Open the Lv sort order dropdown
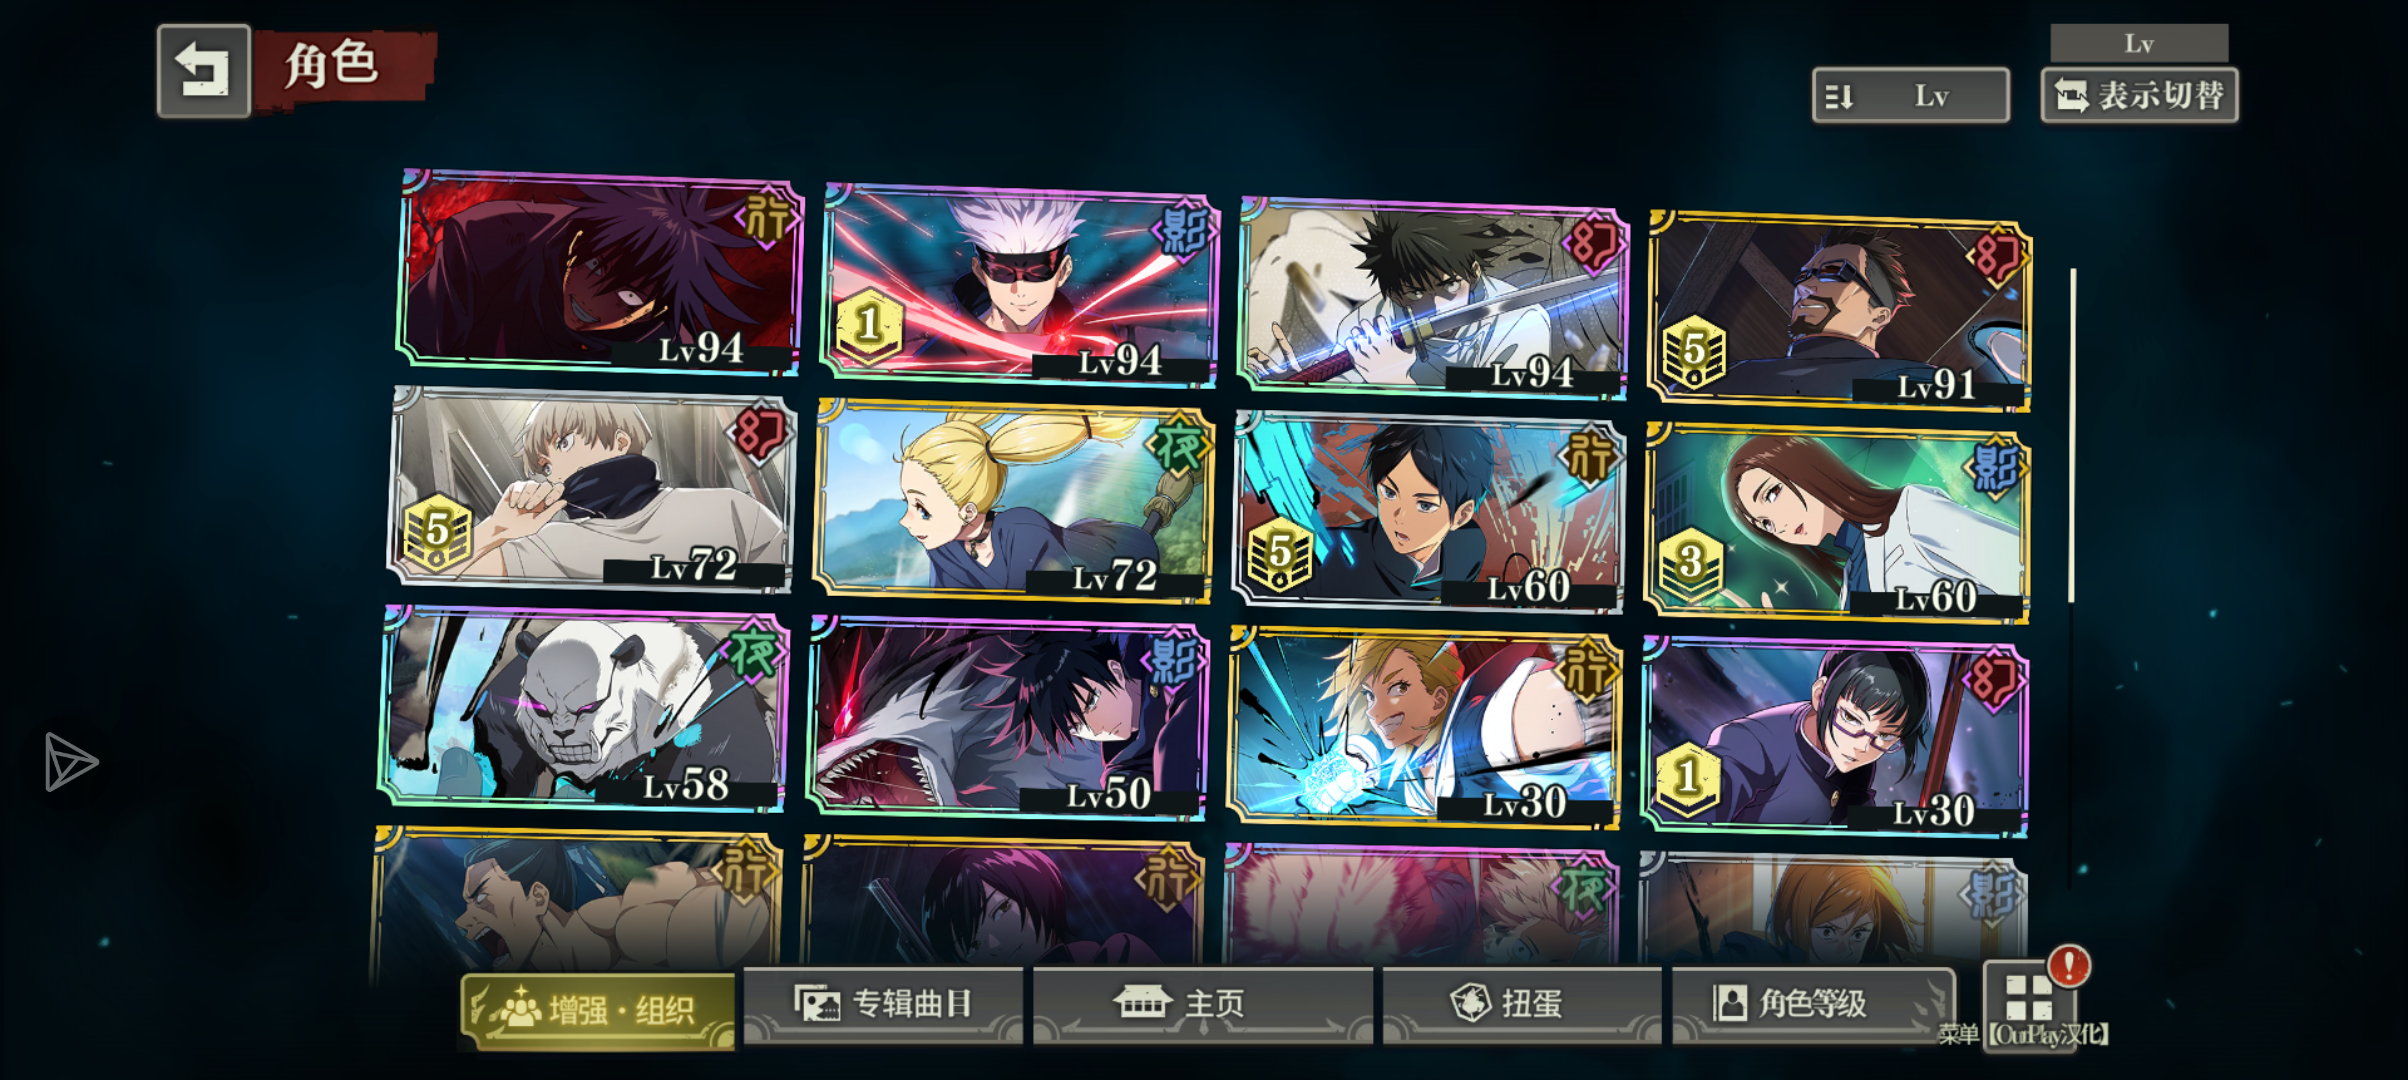This screenshot has height=1080, width=2408. (1911, 96)
